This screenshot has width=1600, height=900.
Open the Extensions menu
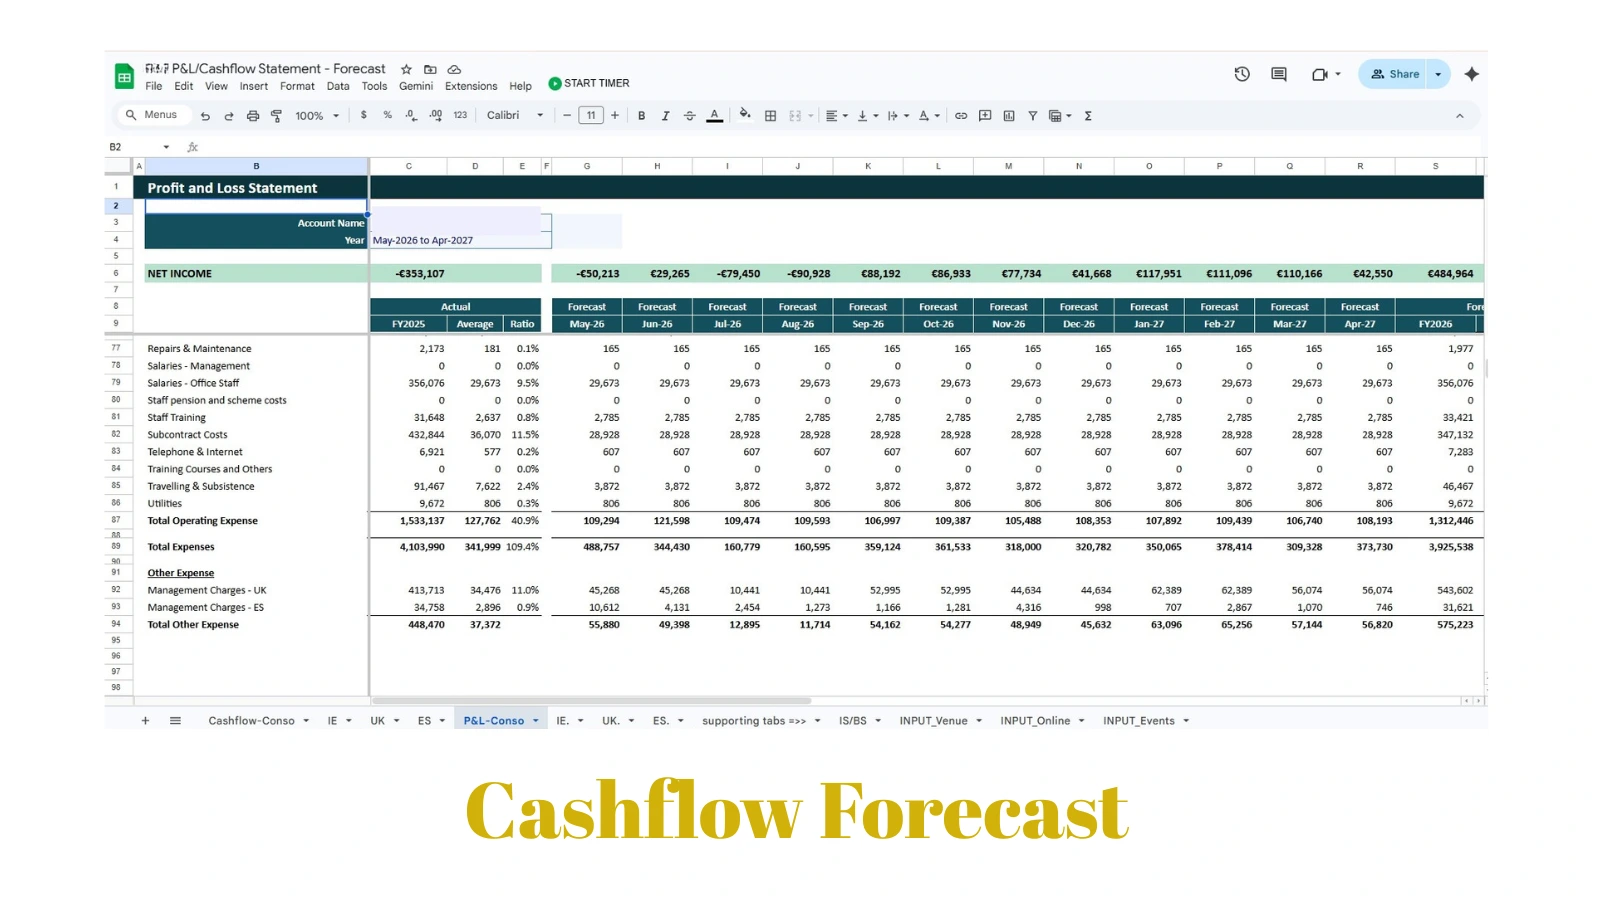pyautogui.click(x=471, y=86)
